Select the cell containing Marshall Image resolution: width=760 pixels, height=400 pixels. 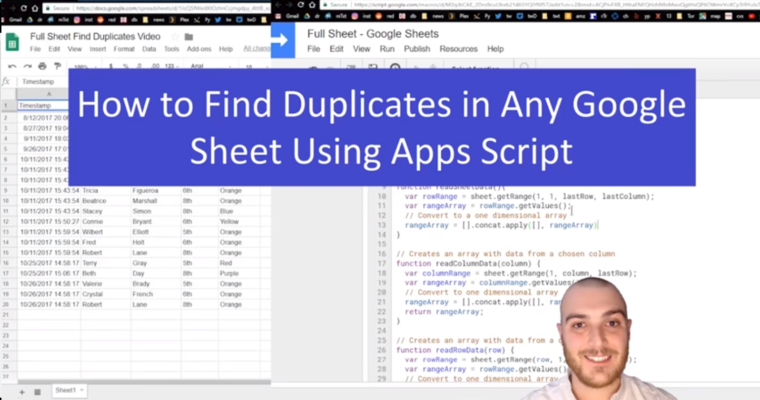click(156, 201)
